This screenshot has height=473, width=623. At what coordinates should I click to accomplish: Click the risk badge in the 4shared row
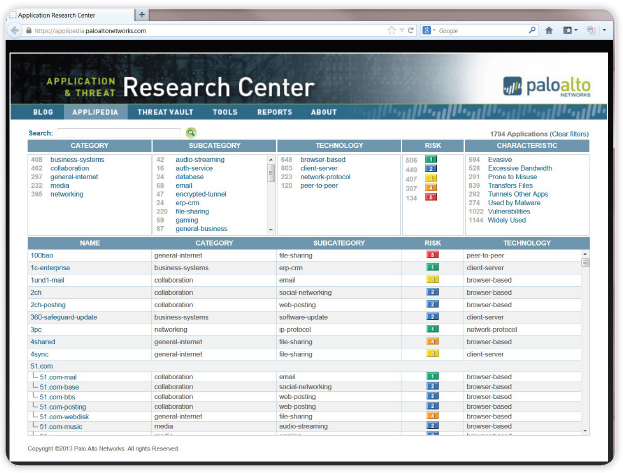432,341
